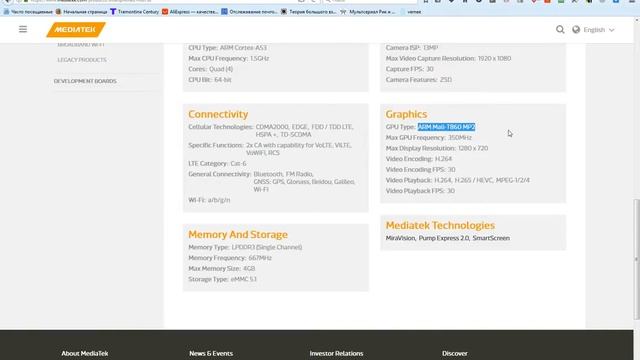Click the page vertical scrollbar thumb
This screenshot has height=360, width=640.
pos(636,259)
